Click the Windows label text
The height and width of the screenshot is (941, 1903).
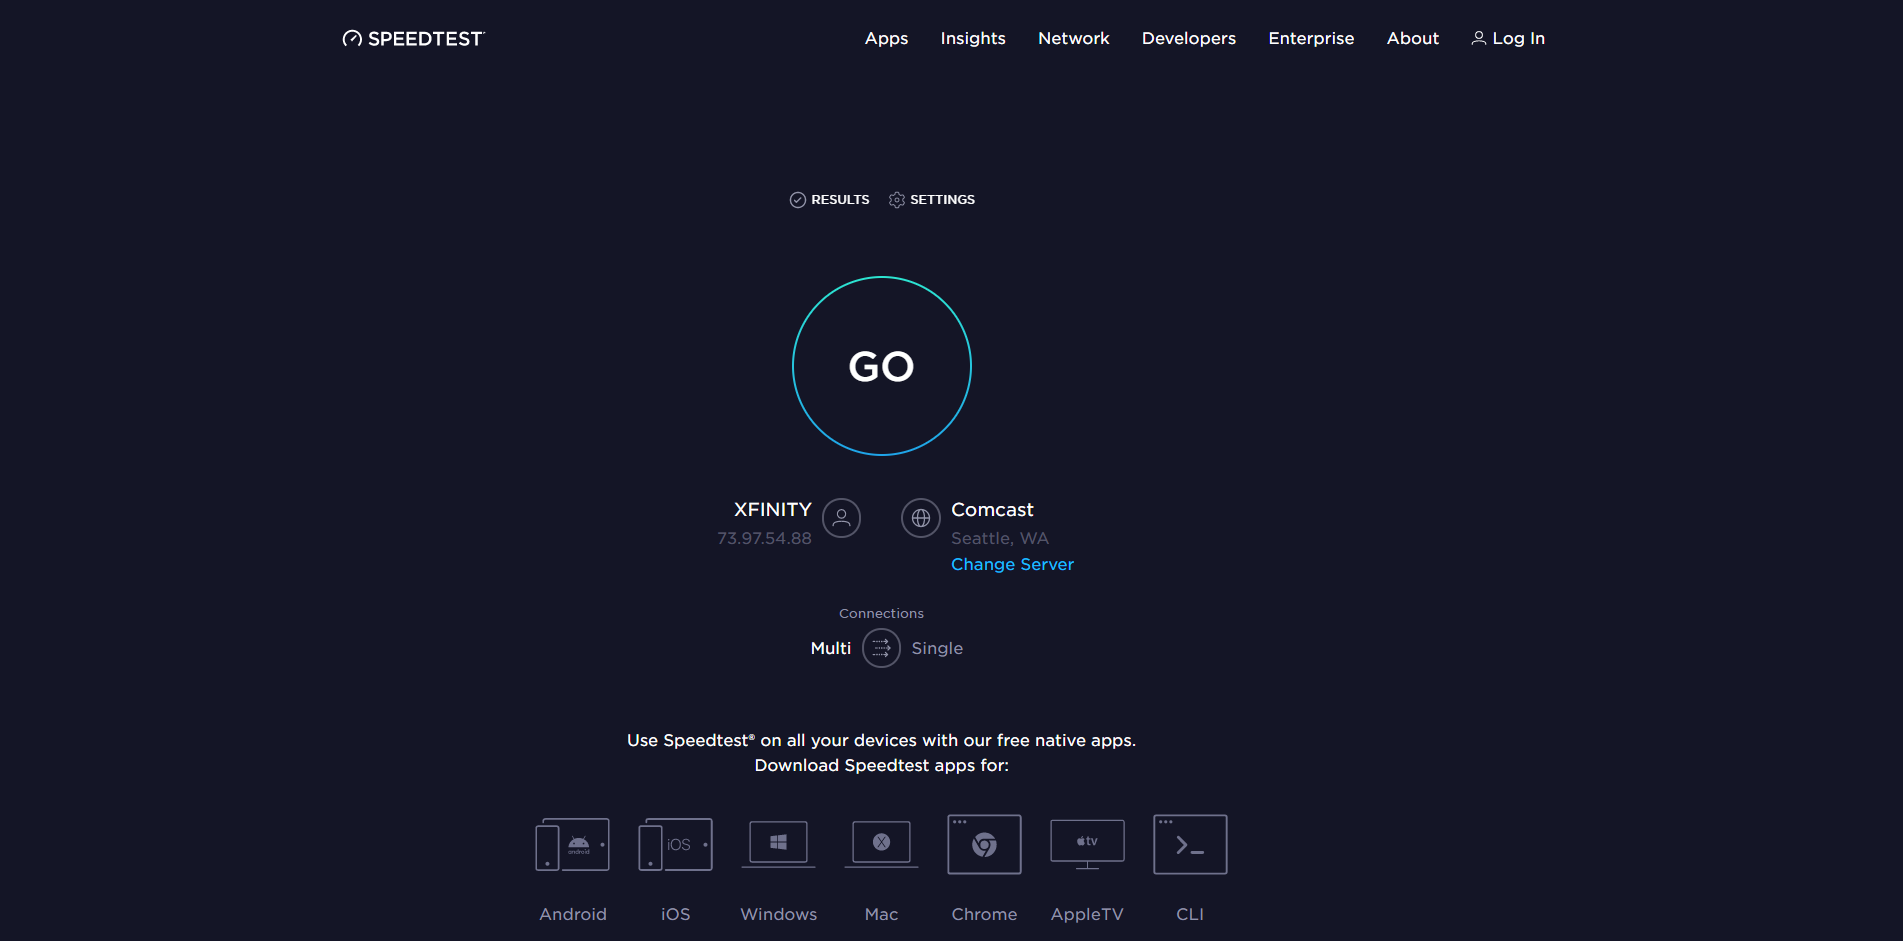click(779, 914)
